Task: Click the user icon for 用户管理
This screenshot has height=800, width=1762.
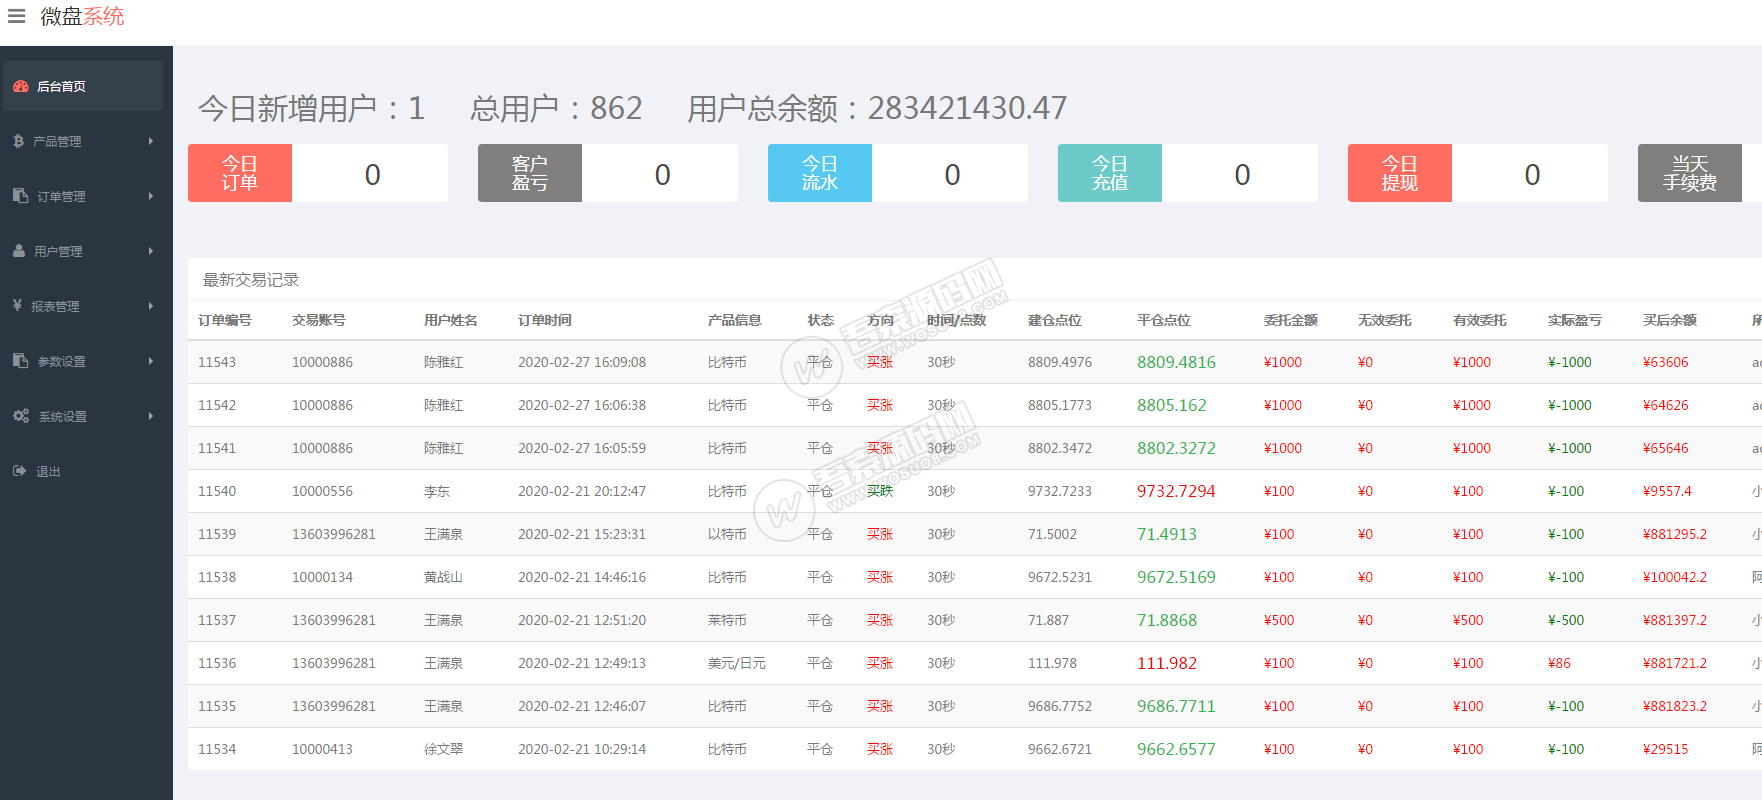Action: tap(19, 251)
